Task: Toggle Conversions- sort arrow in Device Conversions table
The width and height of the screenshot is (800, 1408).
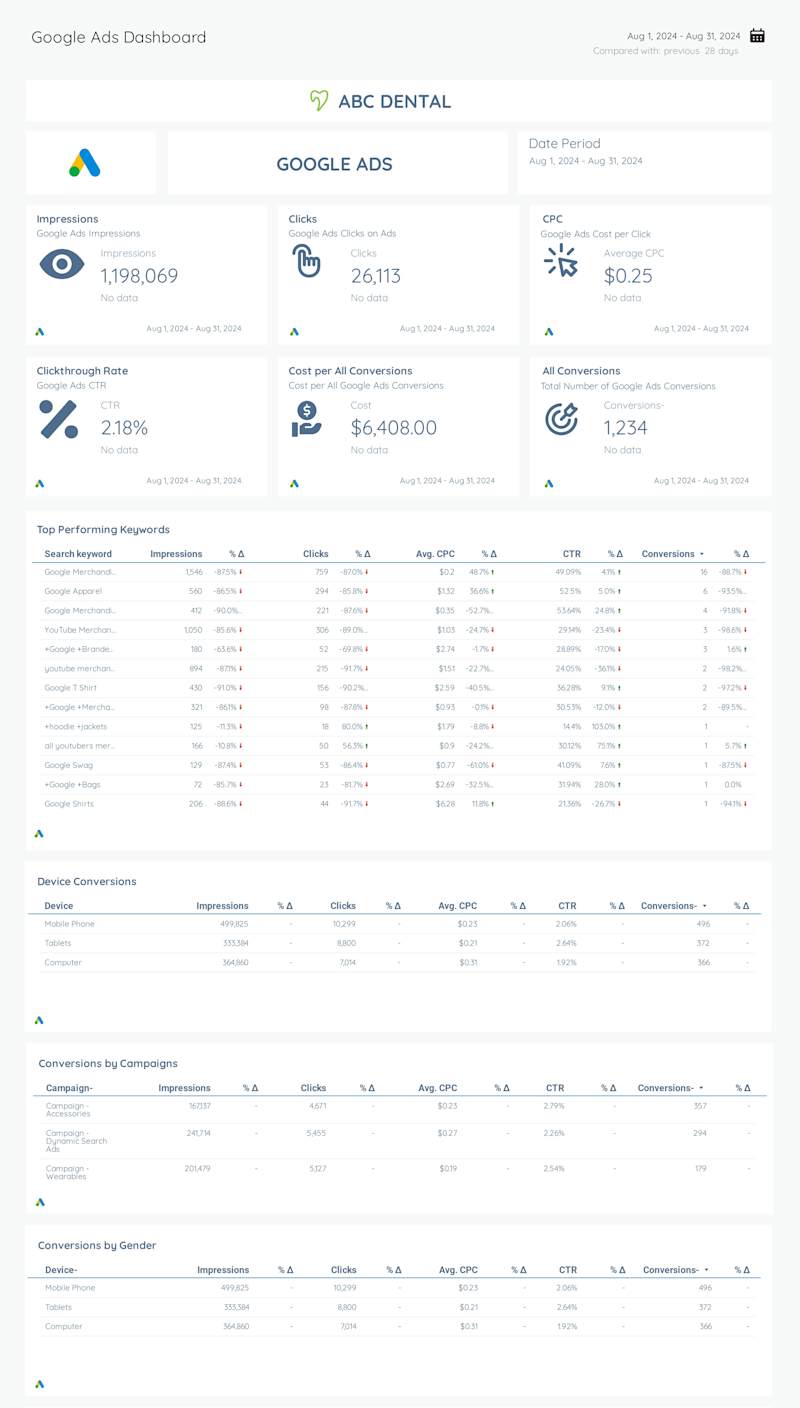Action: tap(702, 906)
